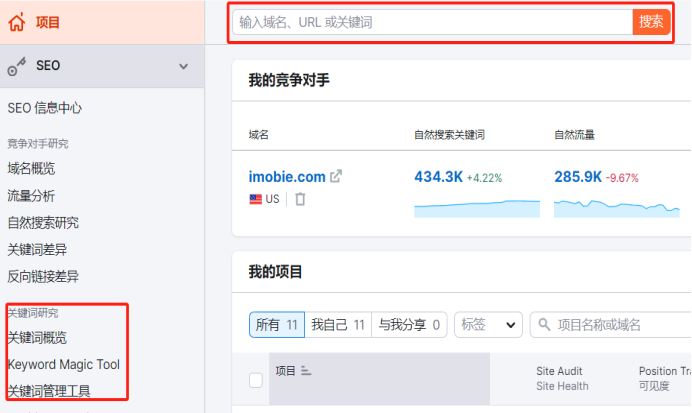The width and height of the screenshot is (692, 413).
Task: Open imobie.com external link icon
Action: [336, 176]
